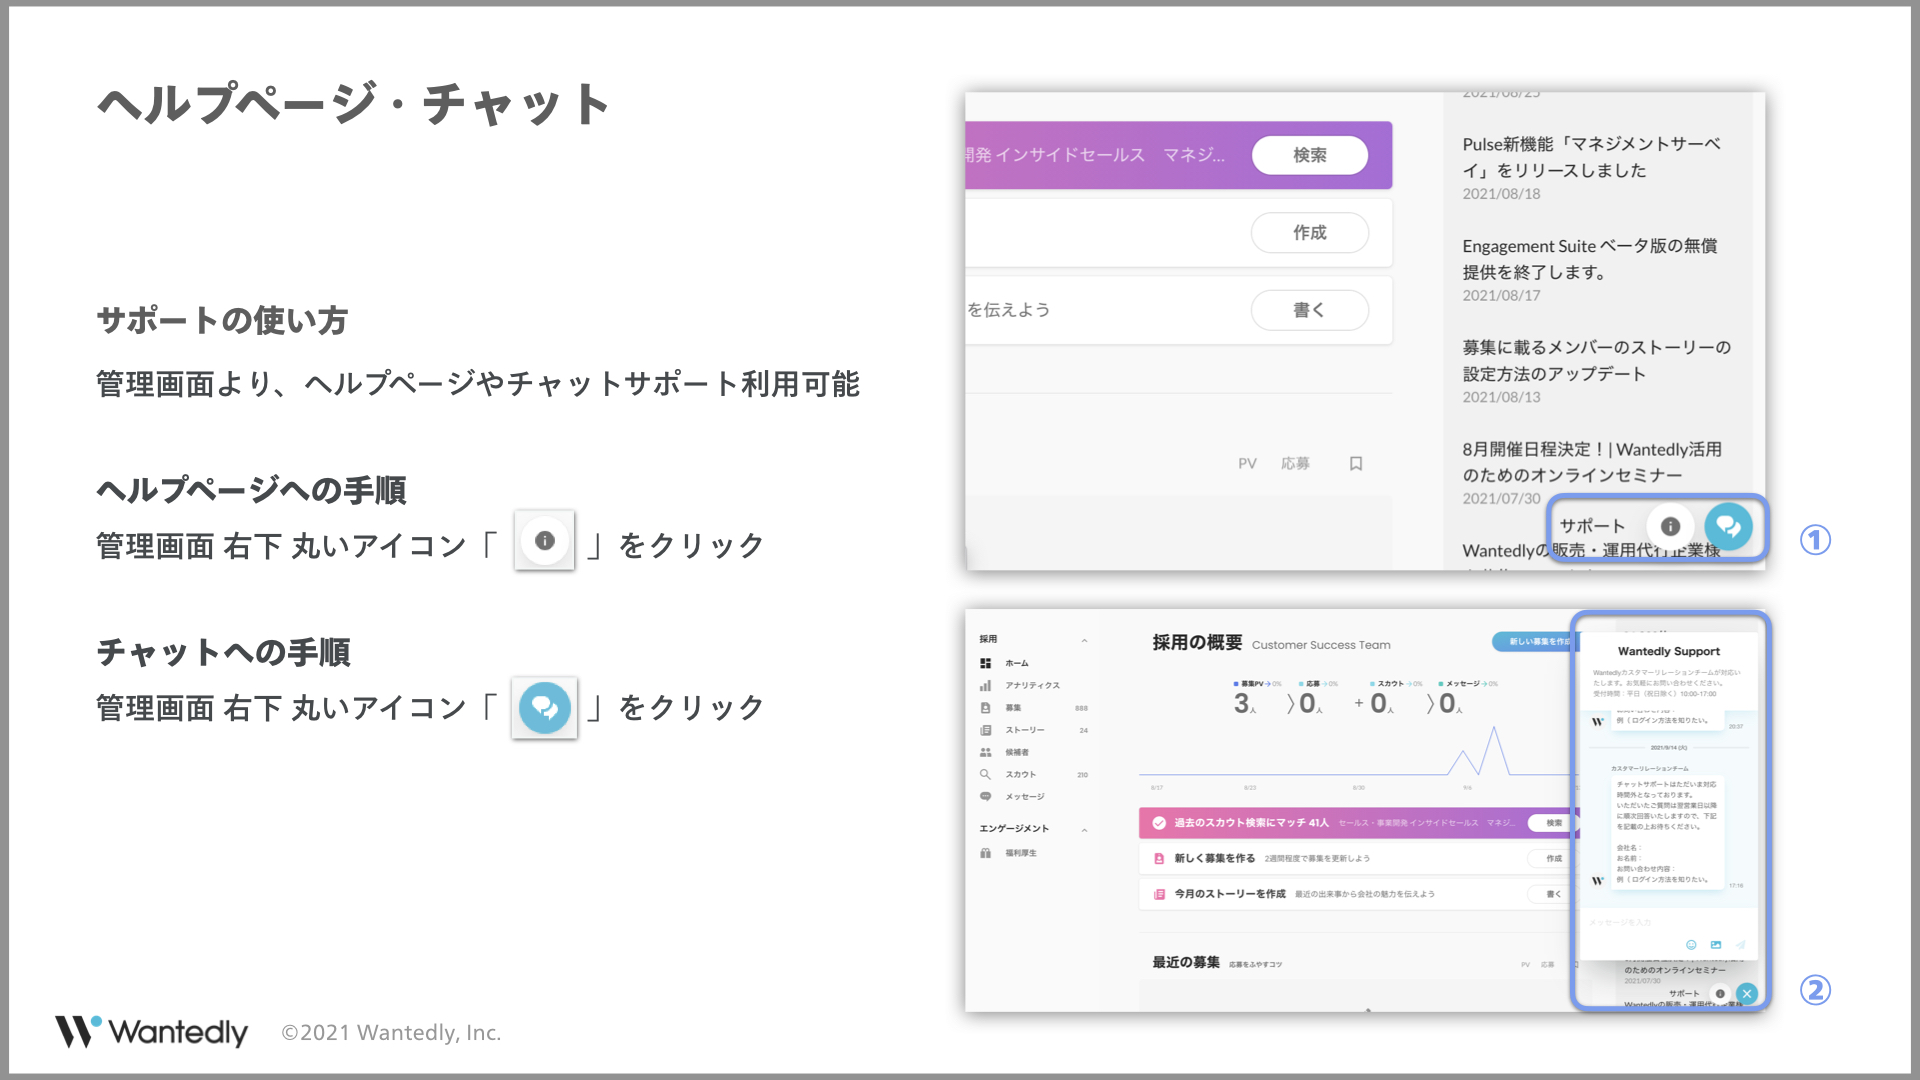Open アナリティクス in the sidebar
Screen dimensions: 1920x1080
click(1032, 685)
